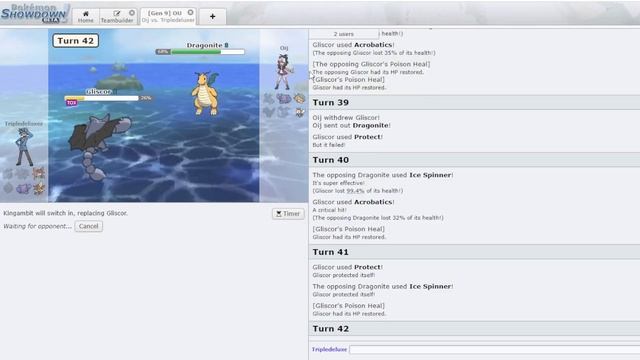640x360 pixels.
Task: Cancel the pending switch choice
Action: pyautogui.click(x=89, y=226)
